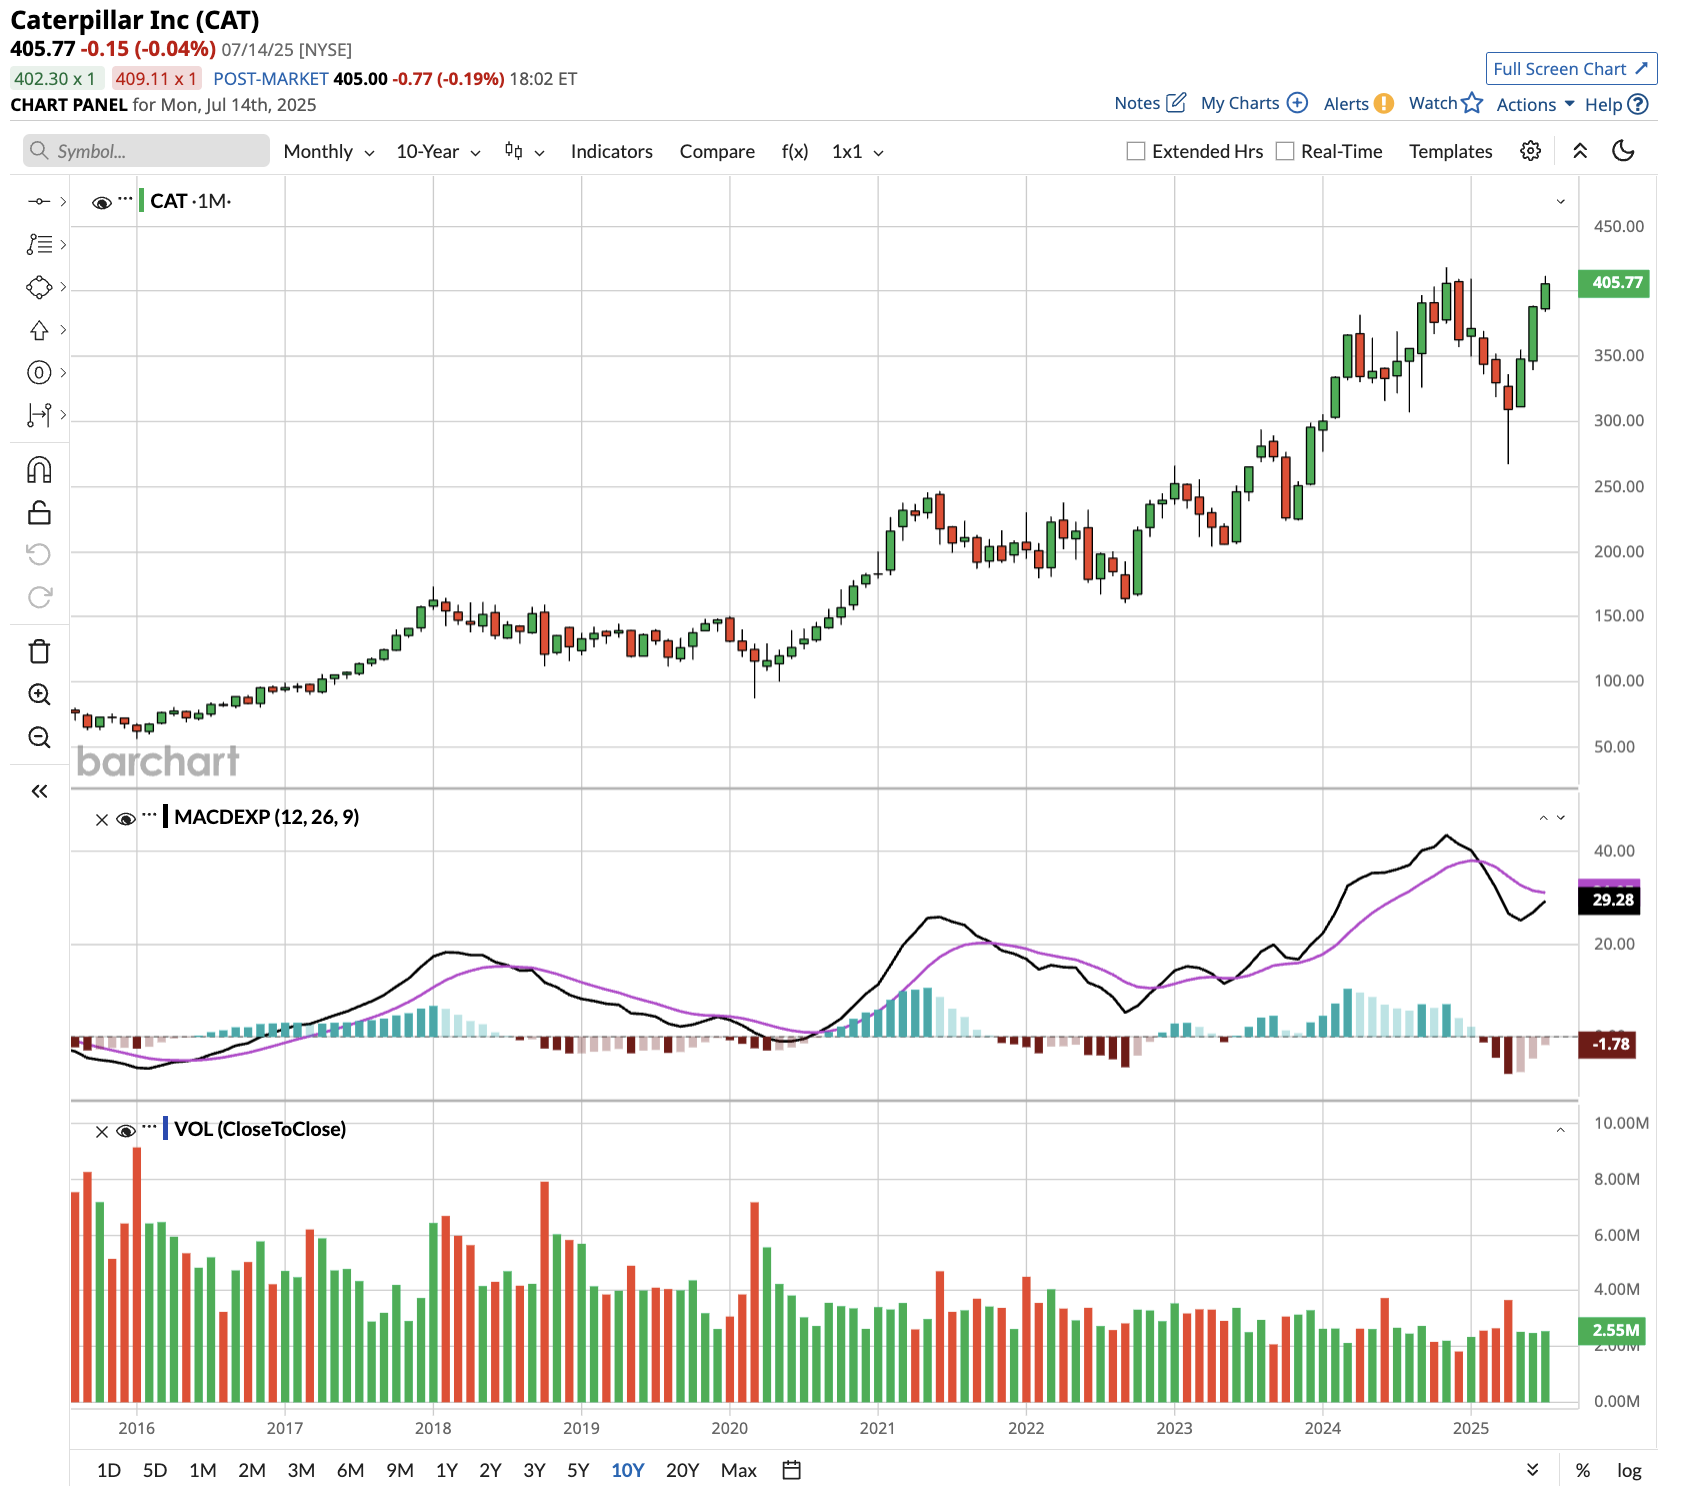The width and height of the screenshot is (1690, 1486).
Task: Remove the VOL indicator pane
Action: coord(102,1132)
